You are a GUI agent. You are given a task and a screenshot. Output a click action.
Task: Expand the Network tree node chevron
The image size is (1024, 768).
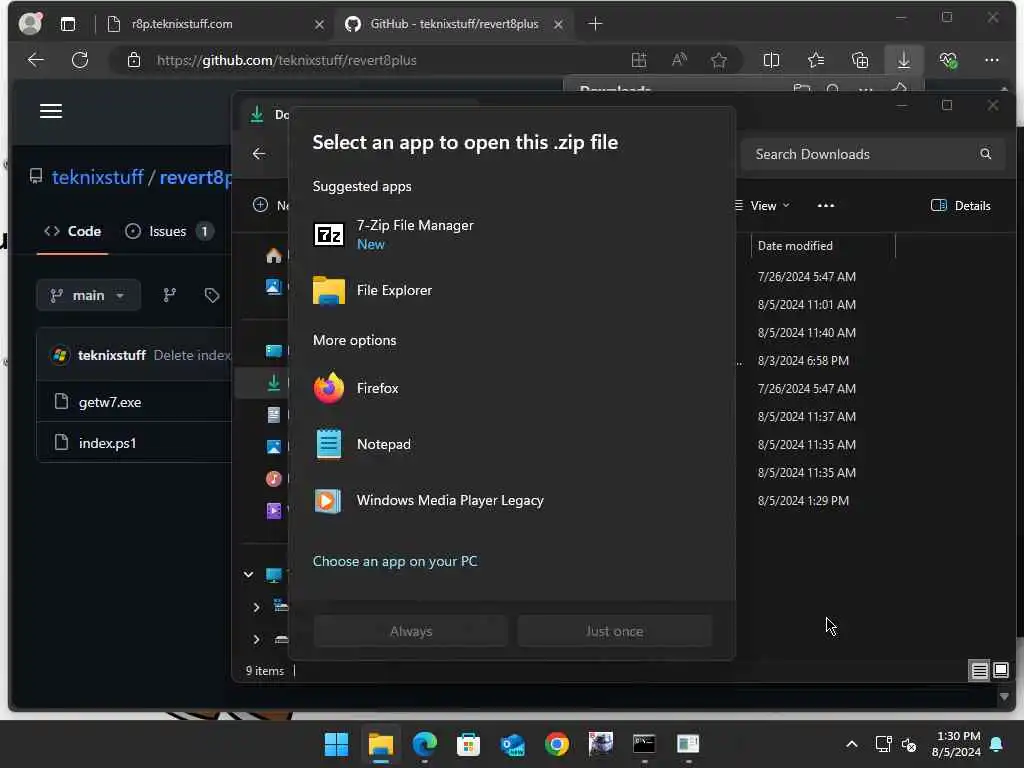pyautogui.click(x=256, y=607)
